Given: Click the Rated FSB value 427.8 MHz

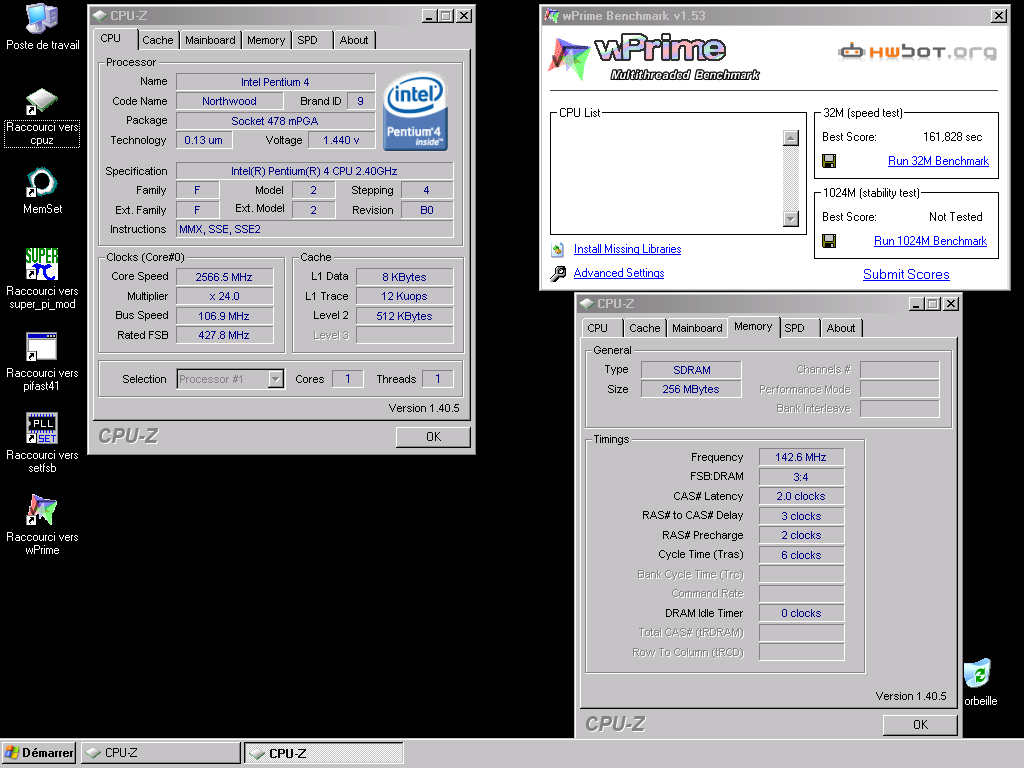Looking at the screenshot, I should [224, 335].
